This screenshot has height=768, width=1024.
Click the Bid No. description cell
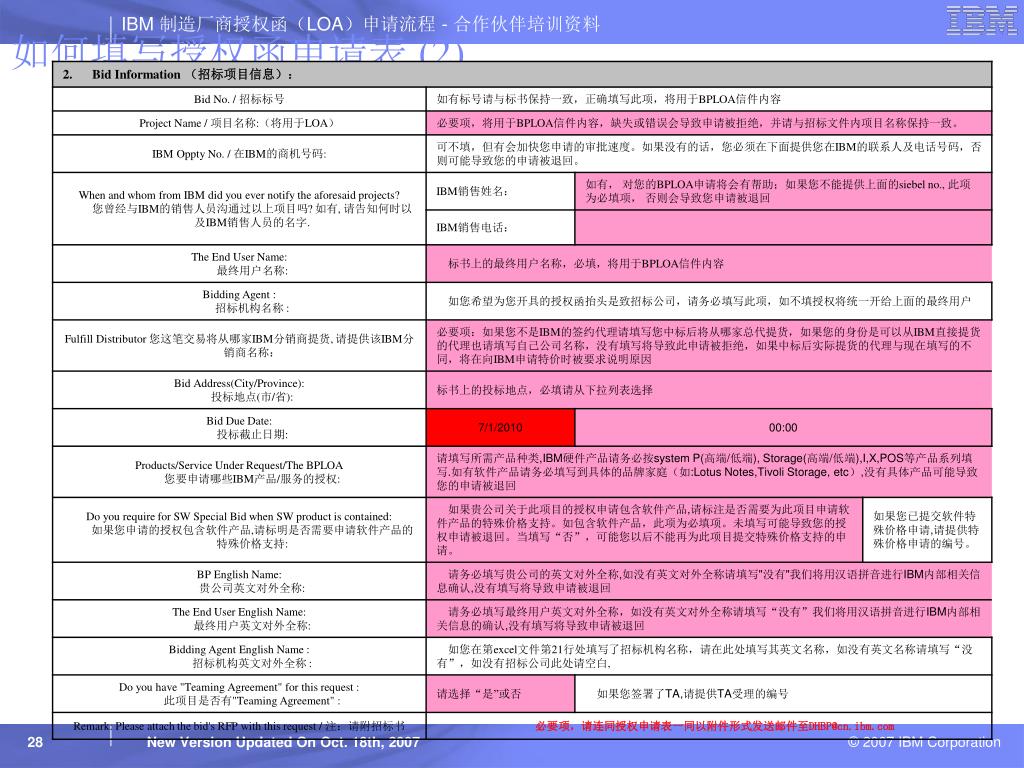(709, 99)
